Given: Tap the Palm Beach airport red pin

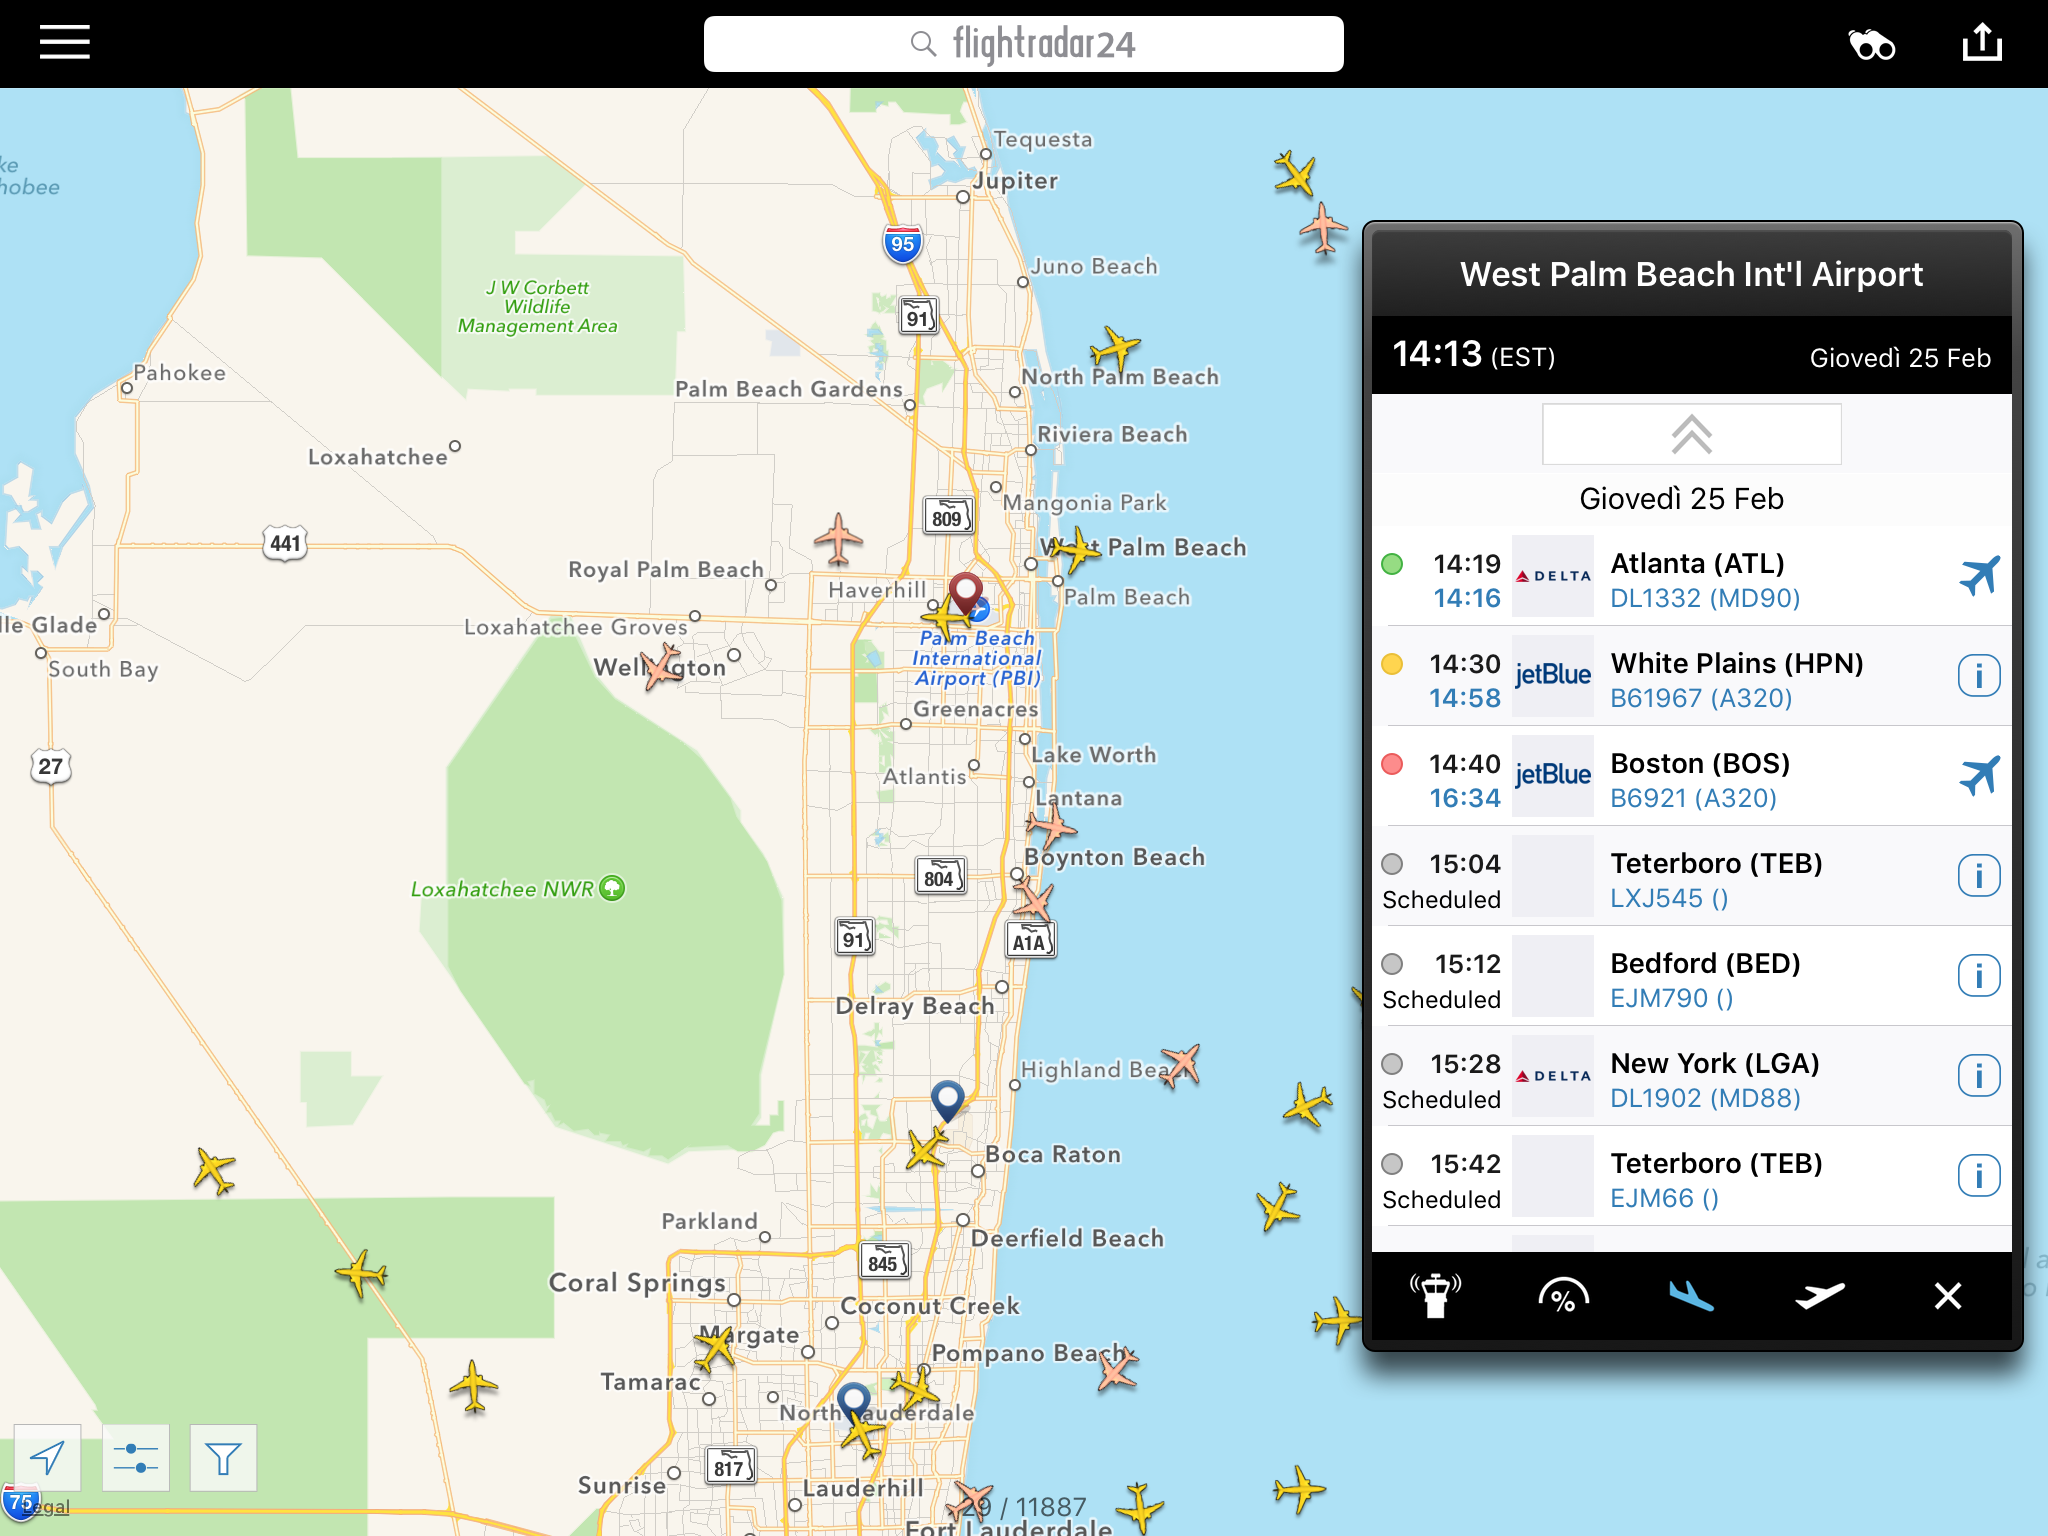Looking at the screenshot, I should [x=965, y=590].
